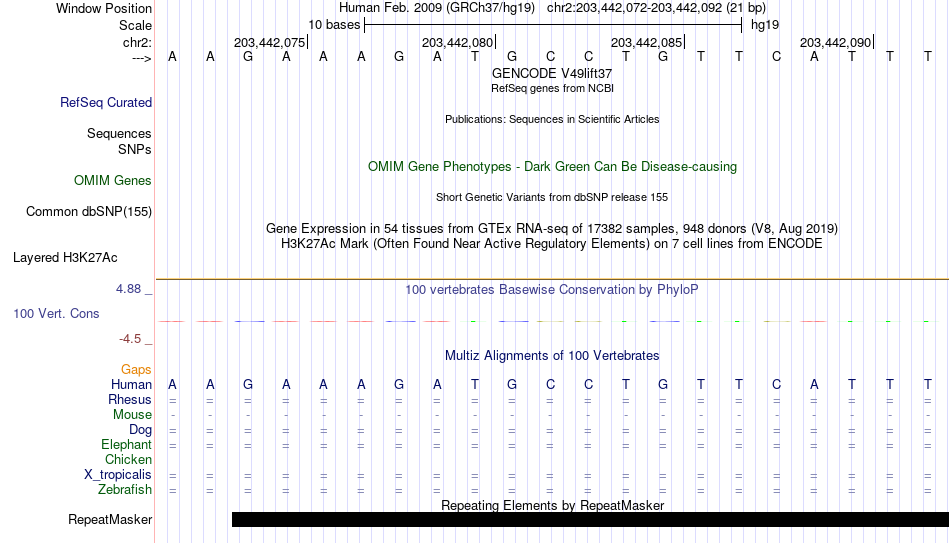Click the chr2: ruler label
The height and width of the screenshot is (543, 950).
pos(137,42)
